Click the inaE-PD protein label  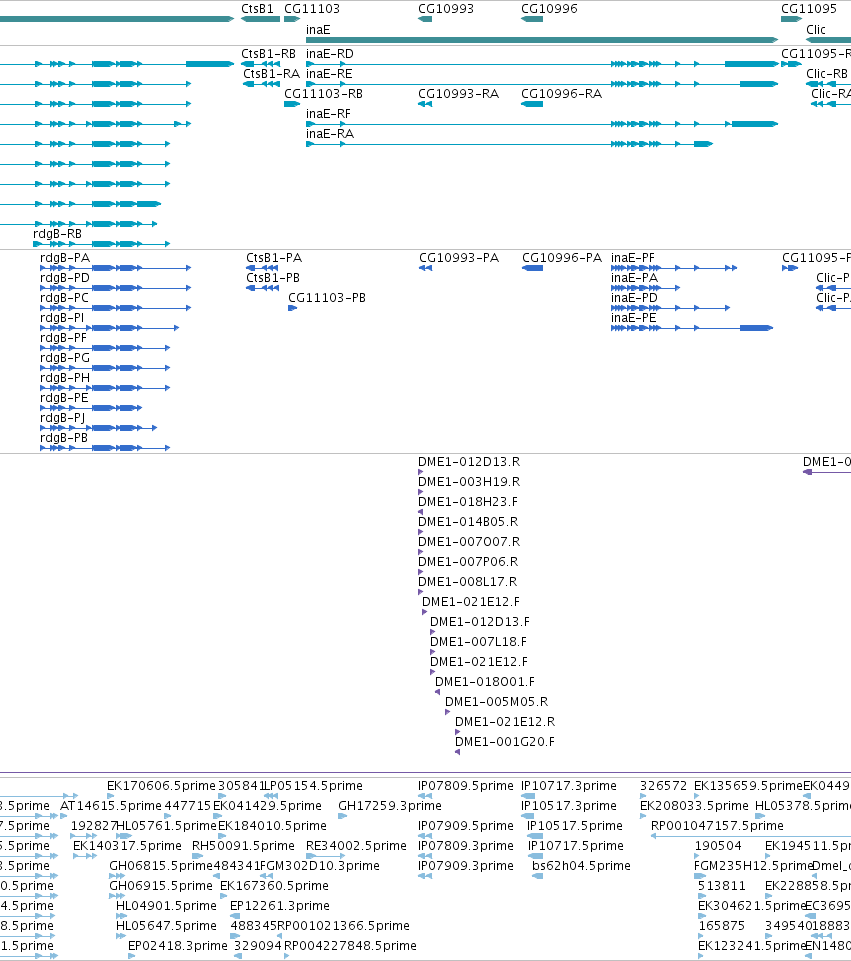point(634,298)
